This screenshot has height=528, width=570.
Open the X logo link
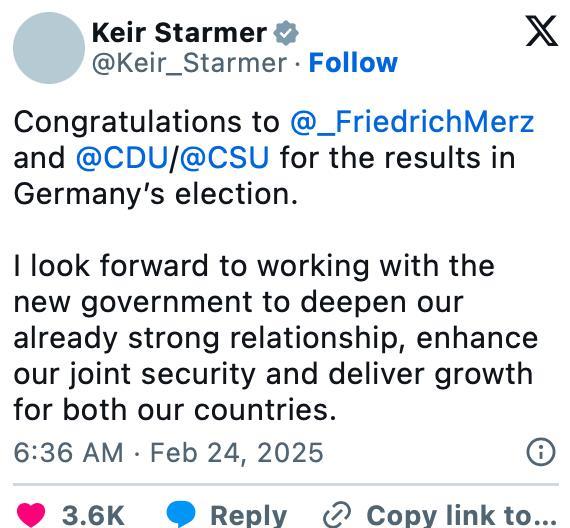tap(541, 31)
